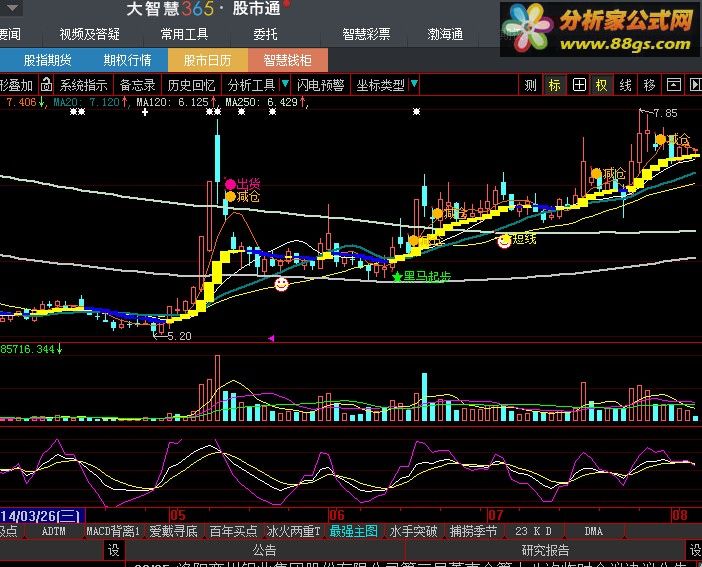
Task: Select the 移 move chart tool
Action: click(650, 85)
